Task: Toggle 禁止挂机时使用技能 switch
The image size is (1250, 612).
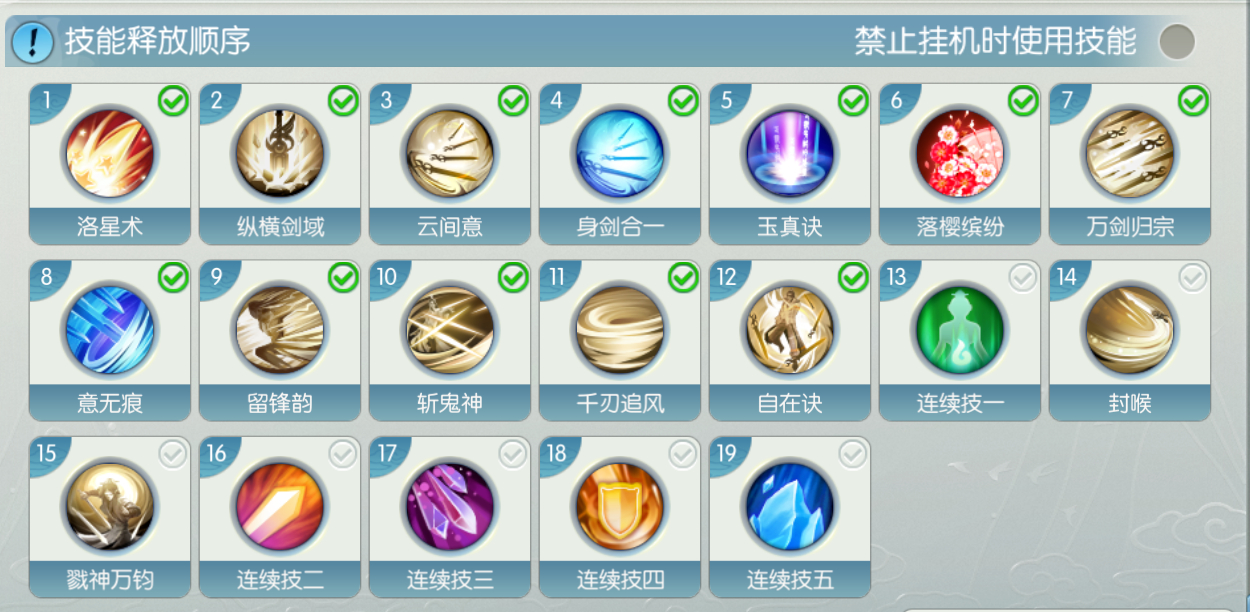Action: pyautogui.click(x=1177, y=41)
